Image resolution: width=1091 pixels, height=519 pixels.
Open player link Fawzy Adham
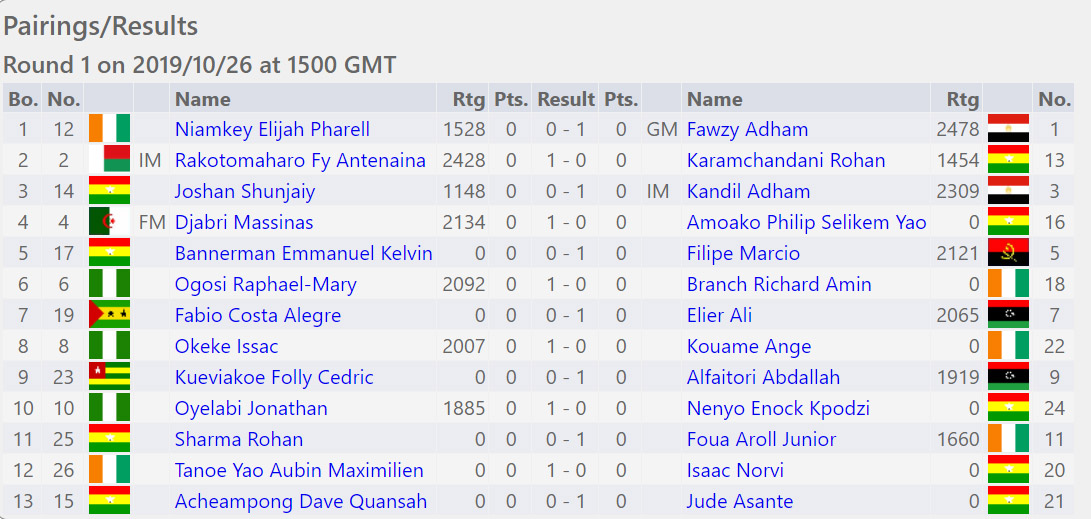(747, 129)
